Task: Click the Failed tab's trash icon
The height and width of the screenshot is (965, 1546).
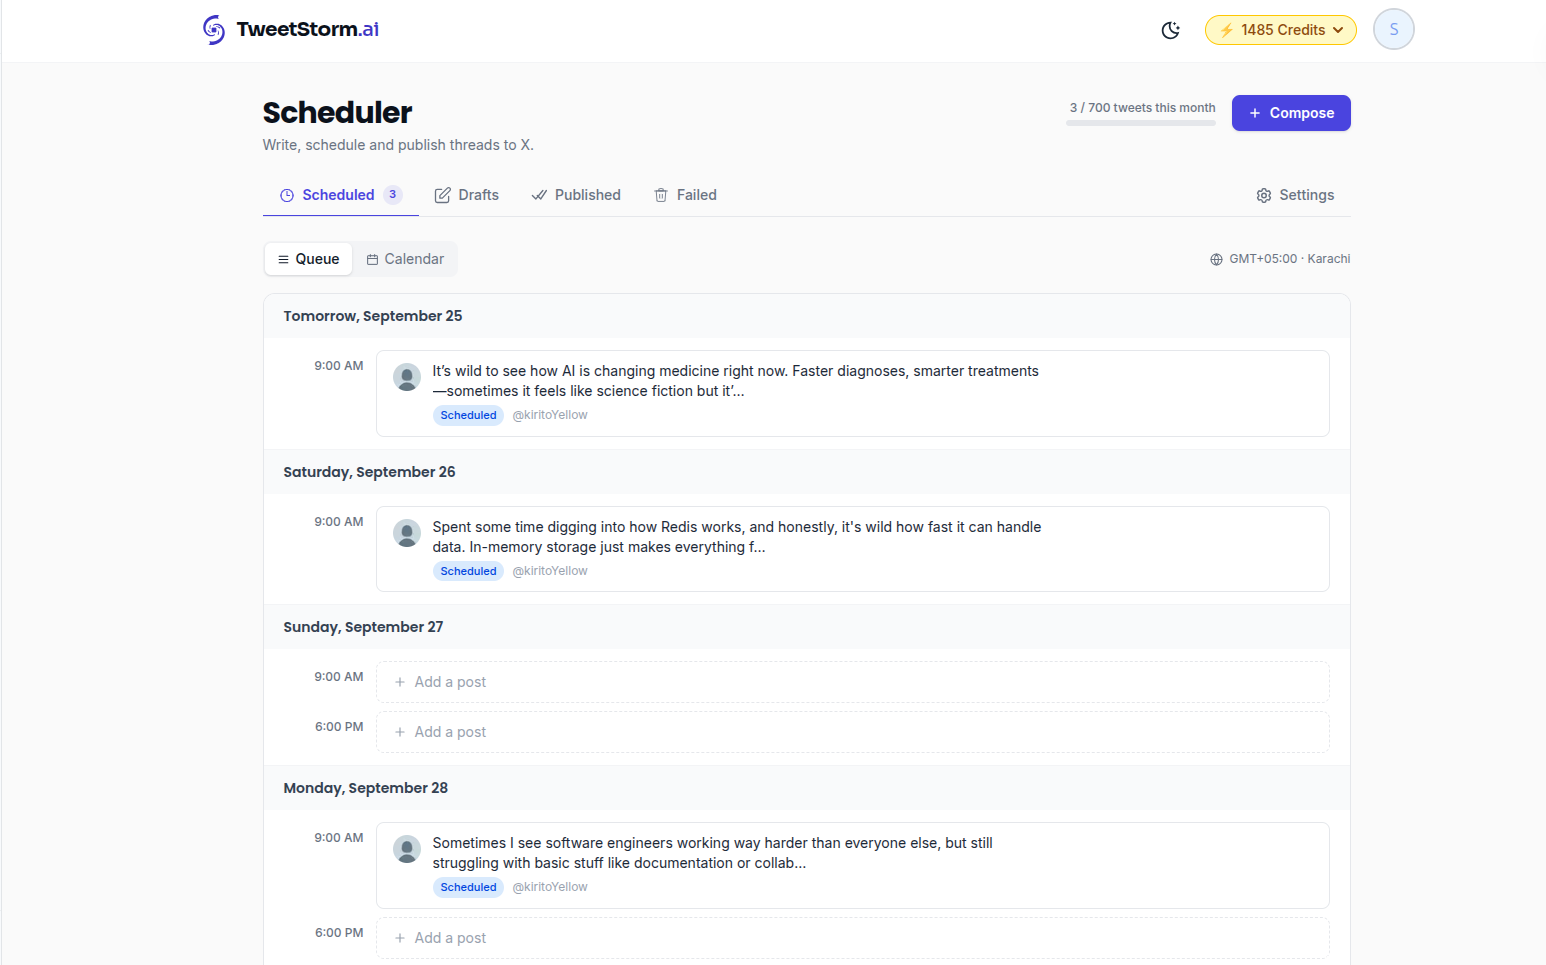Action: [x=661, y=195]
